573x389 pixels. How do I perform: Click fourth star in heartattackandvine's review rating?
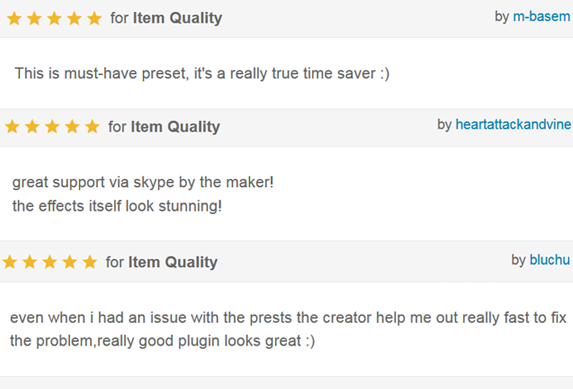[x=72, y=127]
